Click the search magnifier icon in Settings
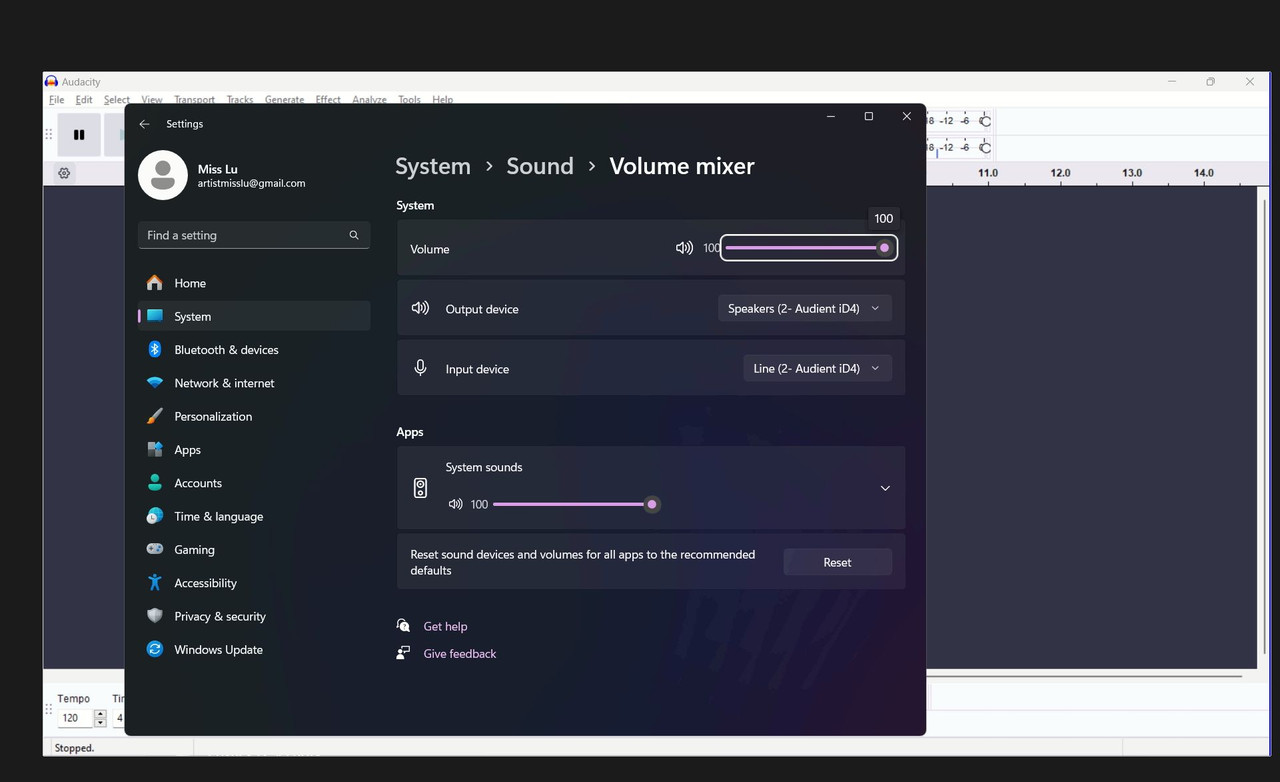Screen dimensions: 1280x782 354,235
